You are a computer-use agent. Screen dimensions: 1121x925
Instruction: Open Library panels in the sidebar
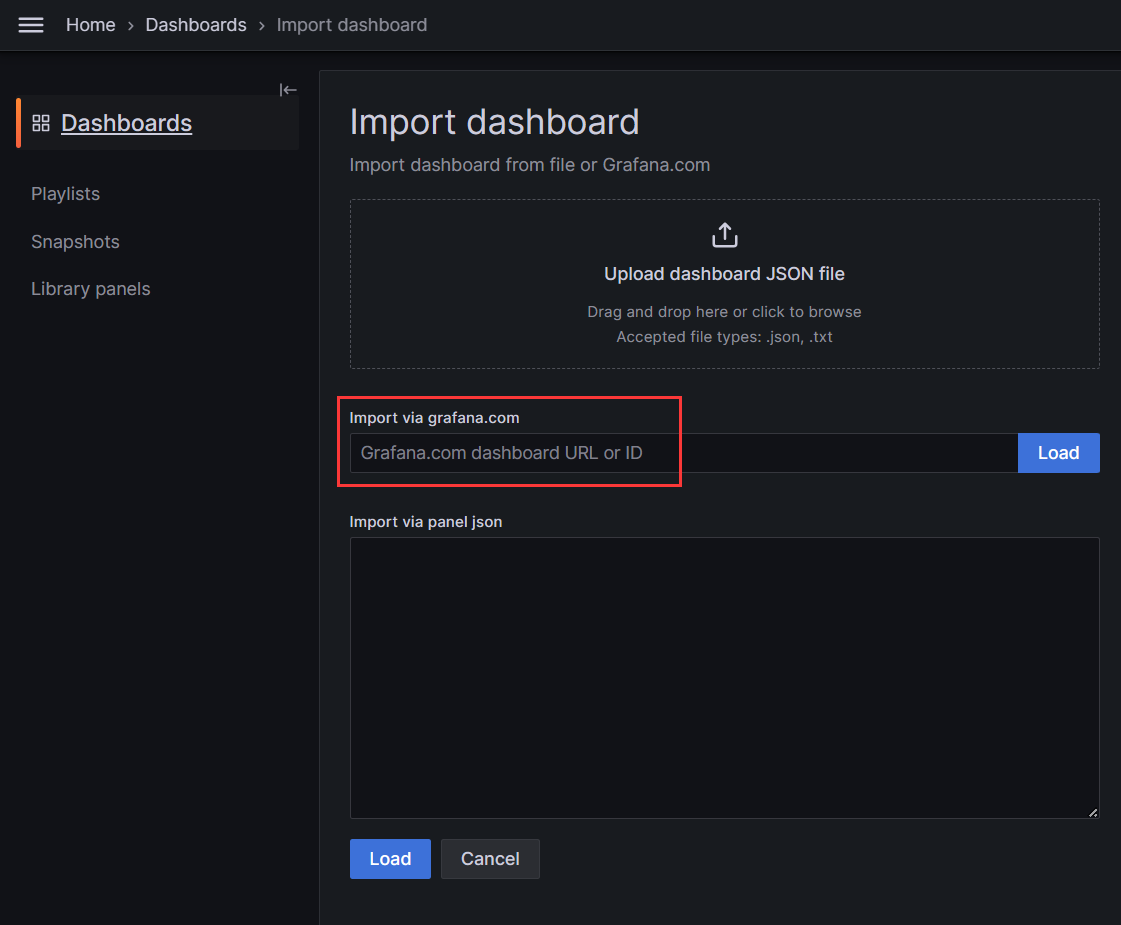(x=91, y=289)
